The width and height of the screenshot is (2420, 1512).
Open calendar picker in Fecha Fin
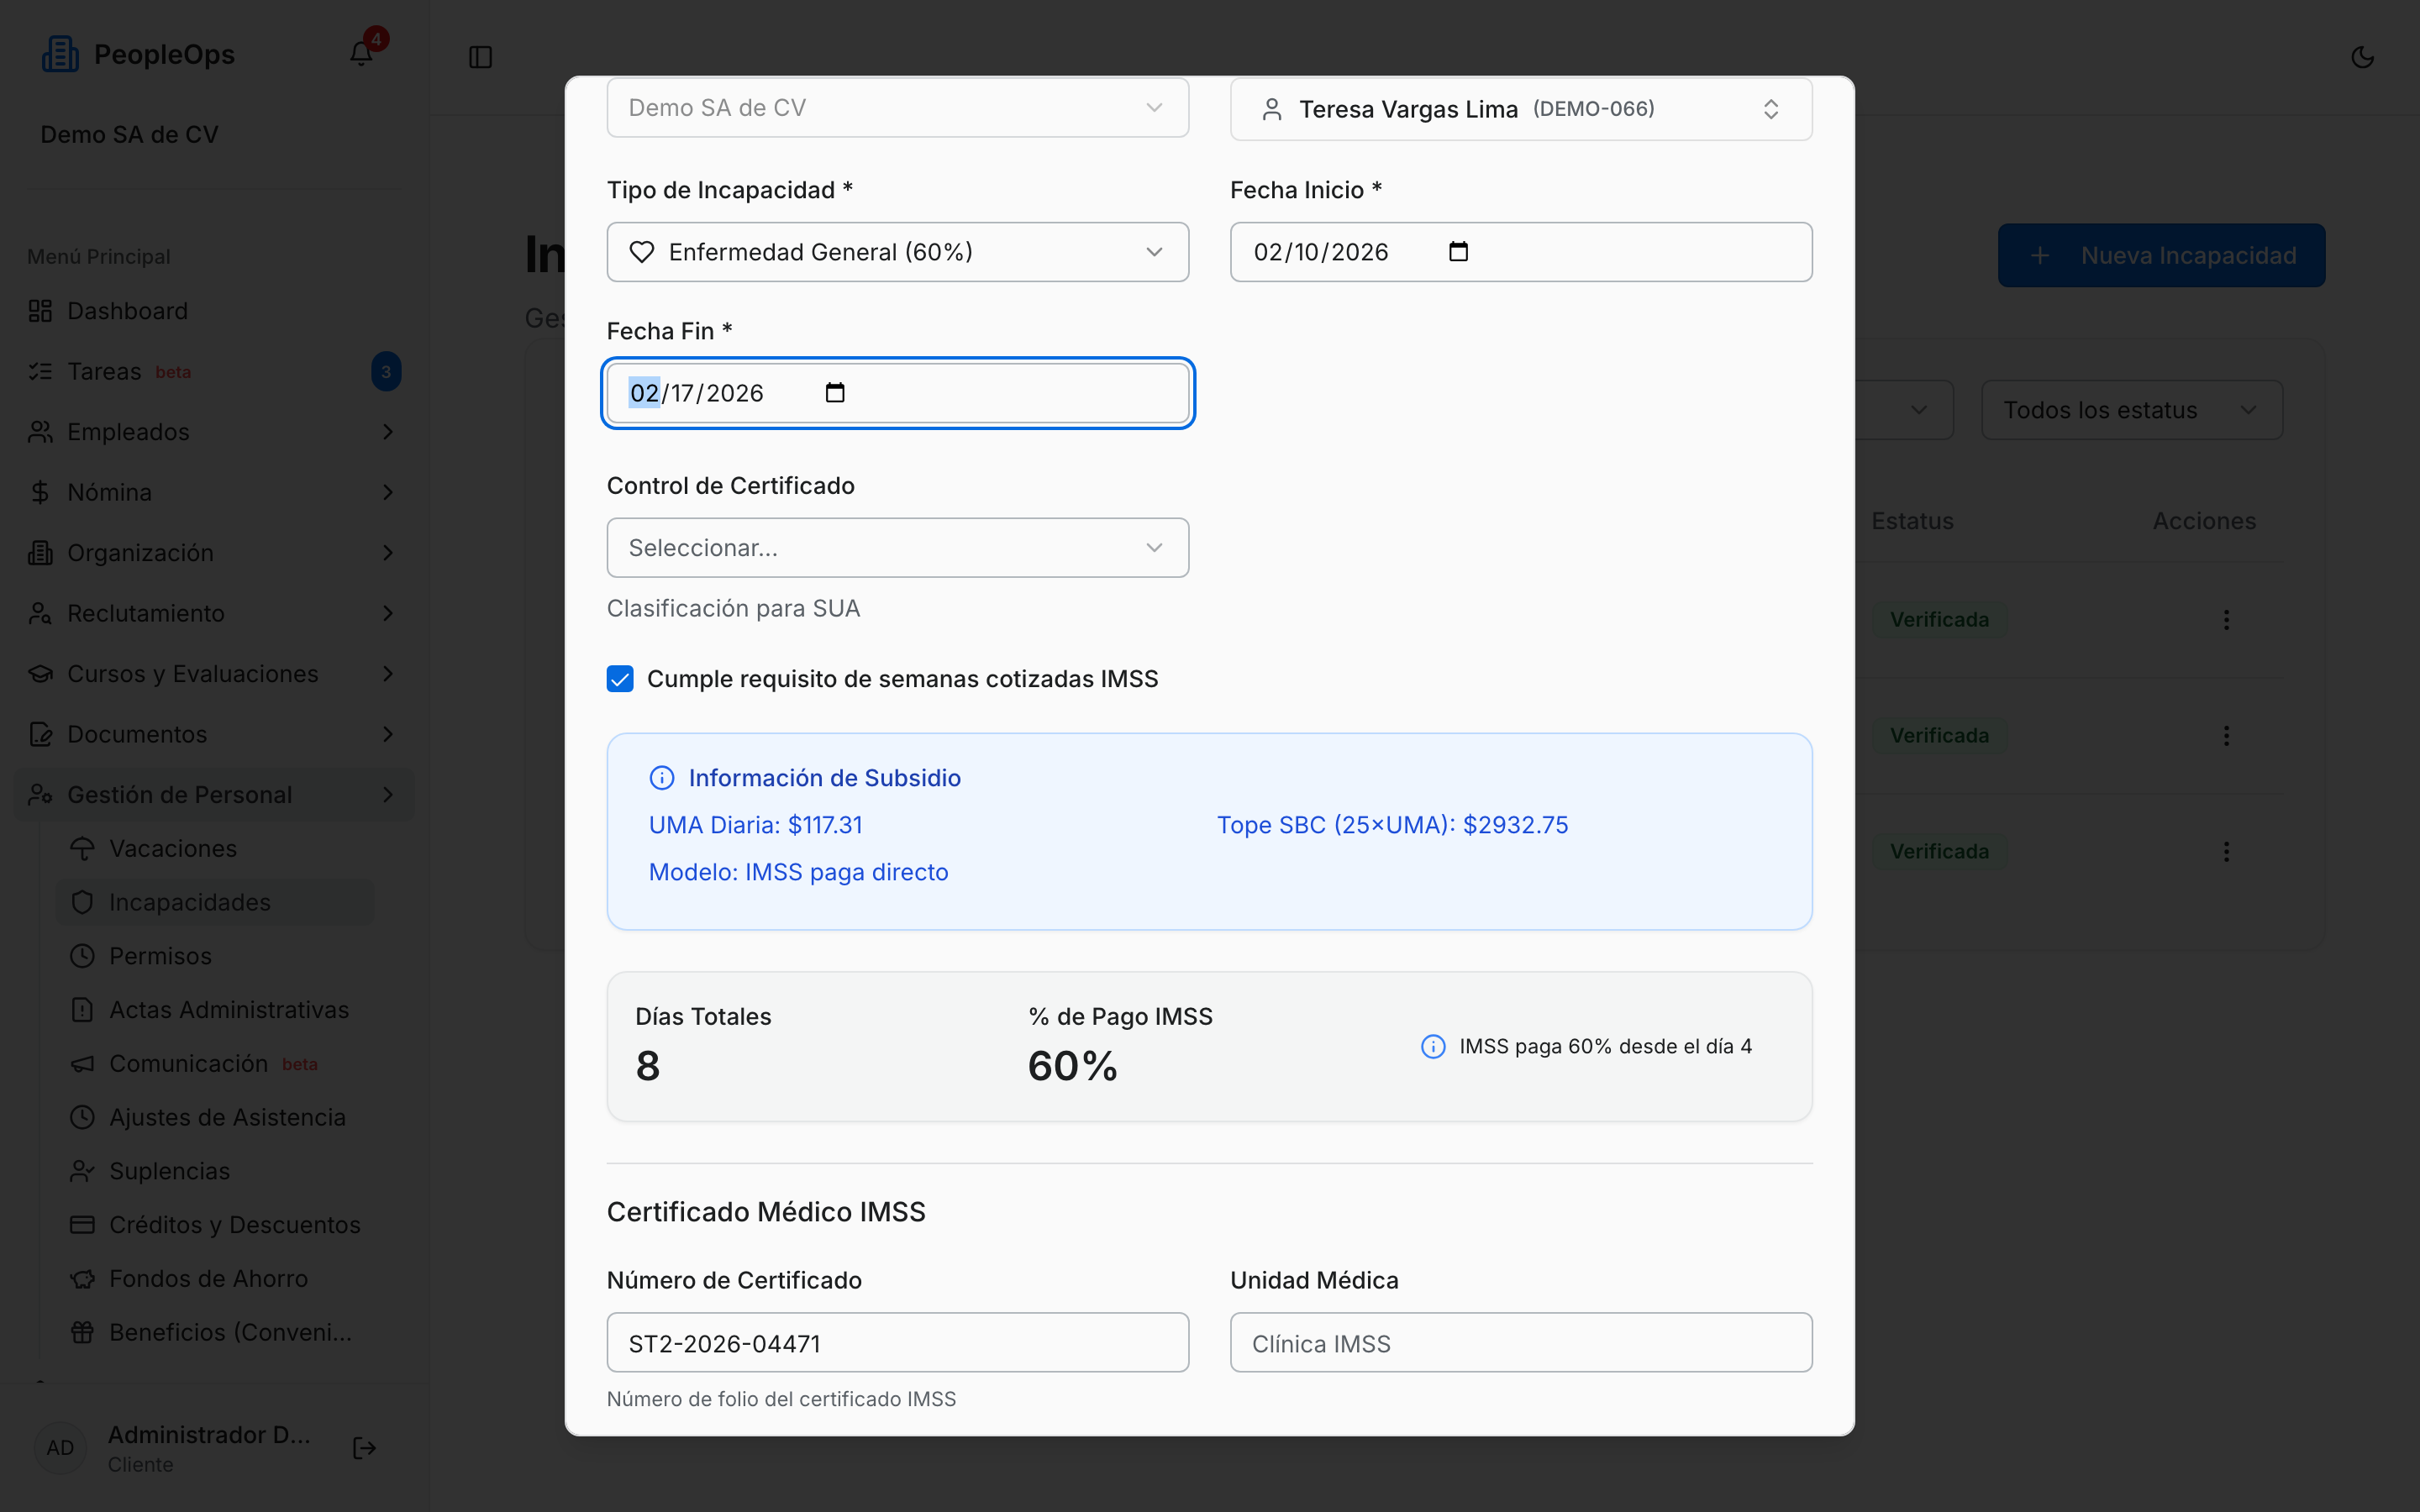pos(835,393)
